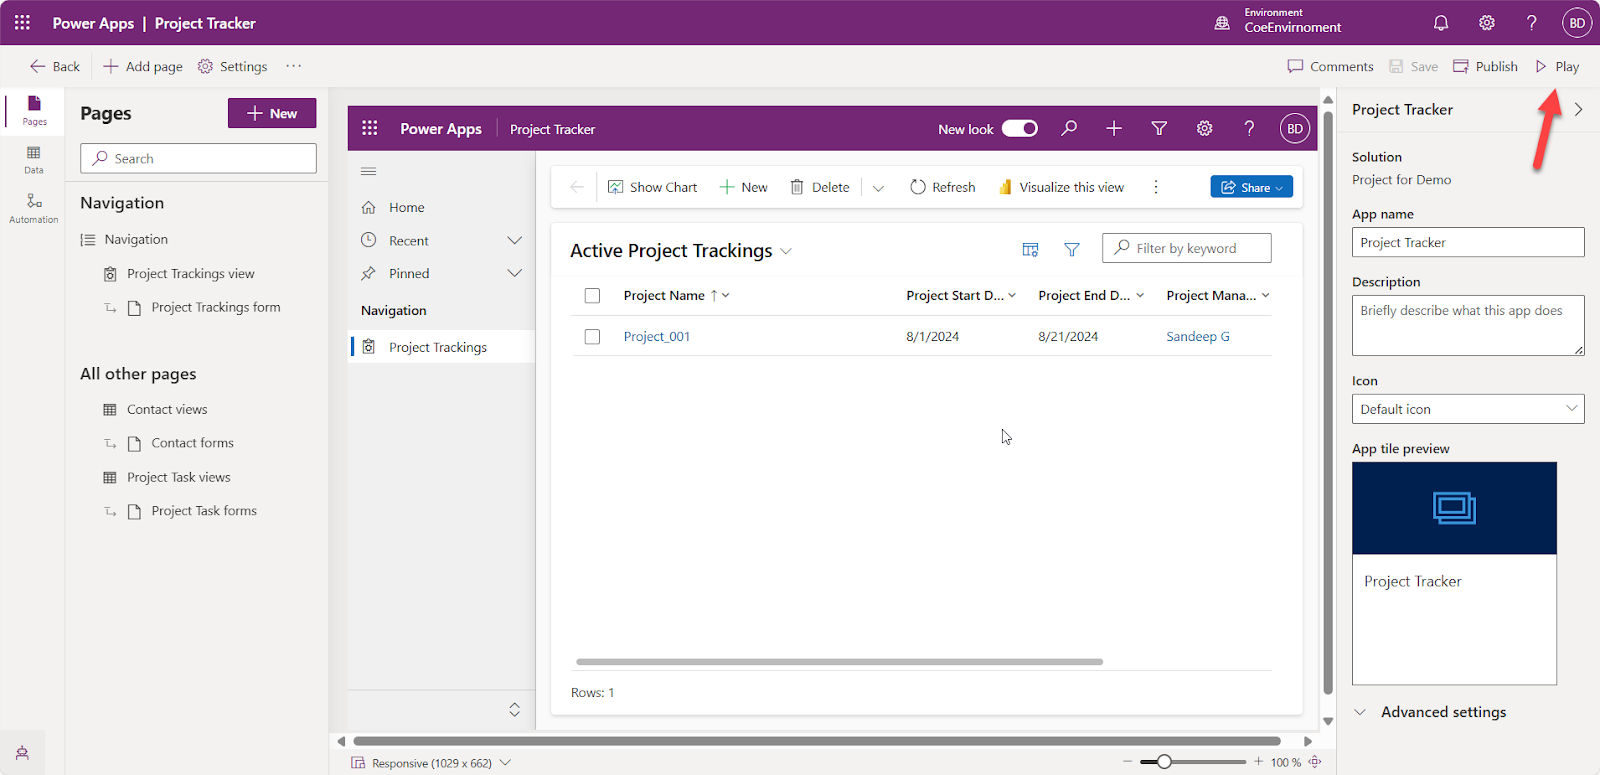
Task: Click the Edit filters funnel icon in the view
Action: point(1072,249)
